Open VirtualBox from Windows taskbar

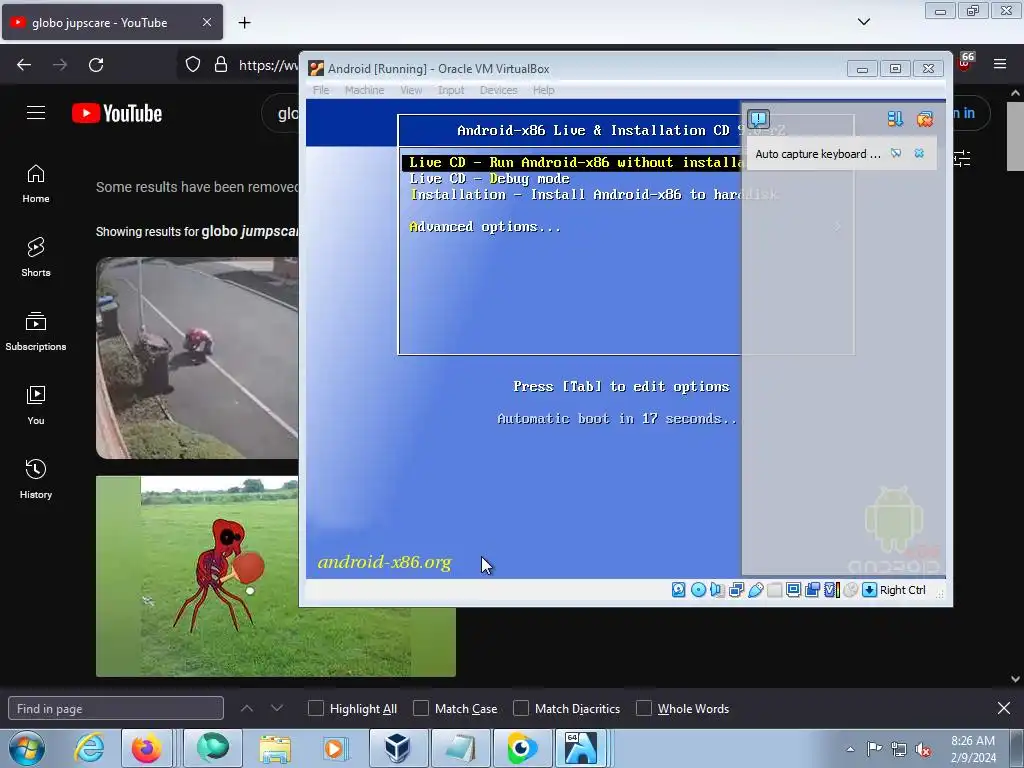point(397,748)
